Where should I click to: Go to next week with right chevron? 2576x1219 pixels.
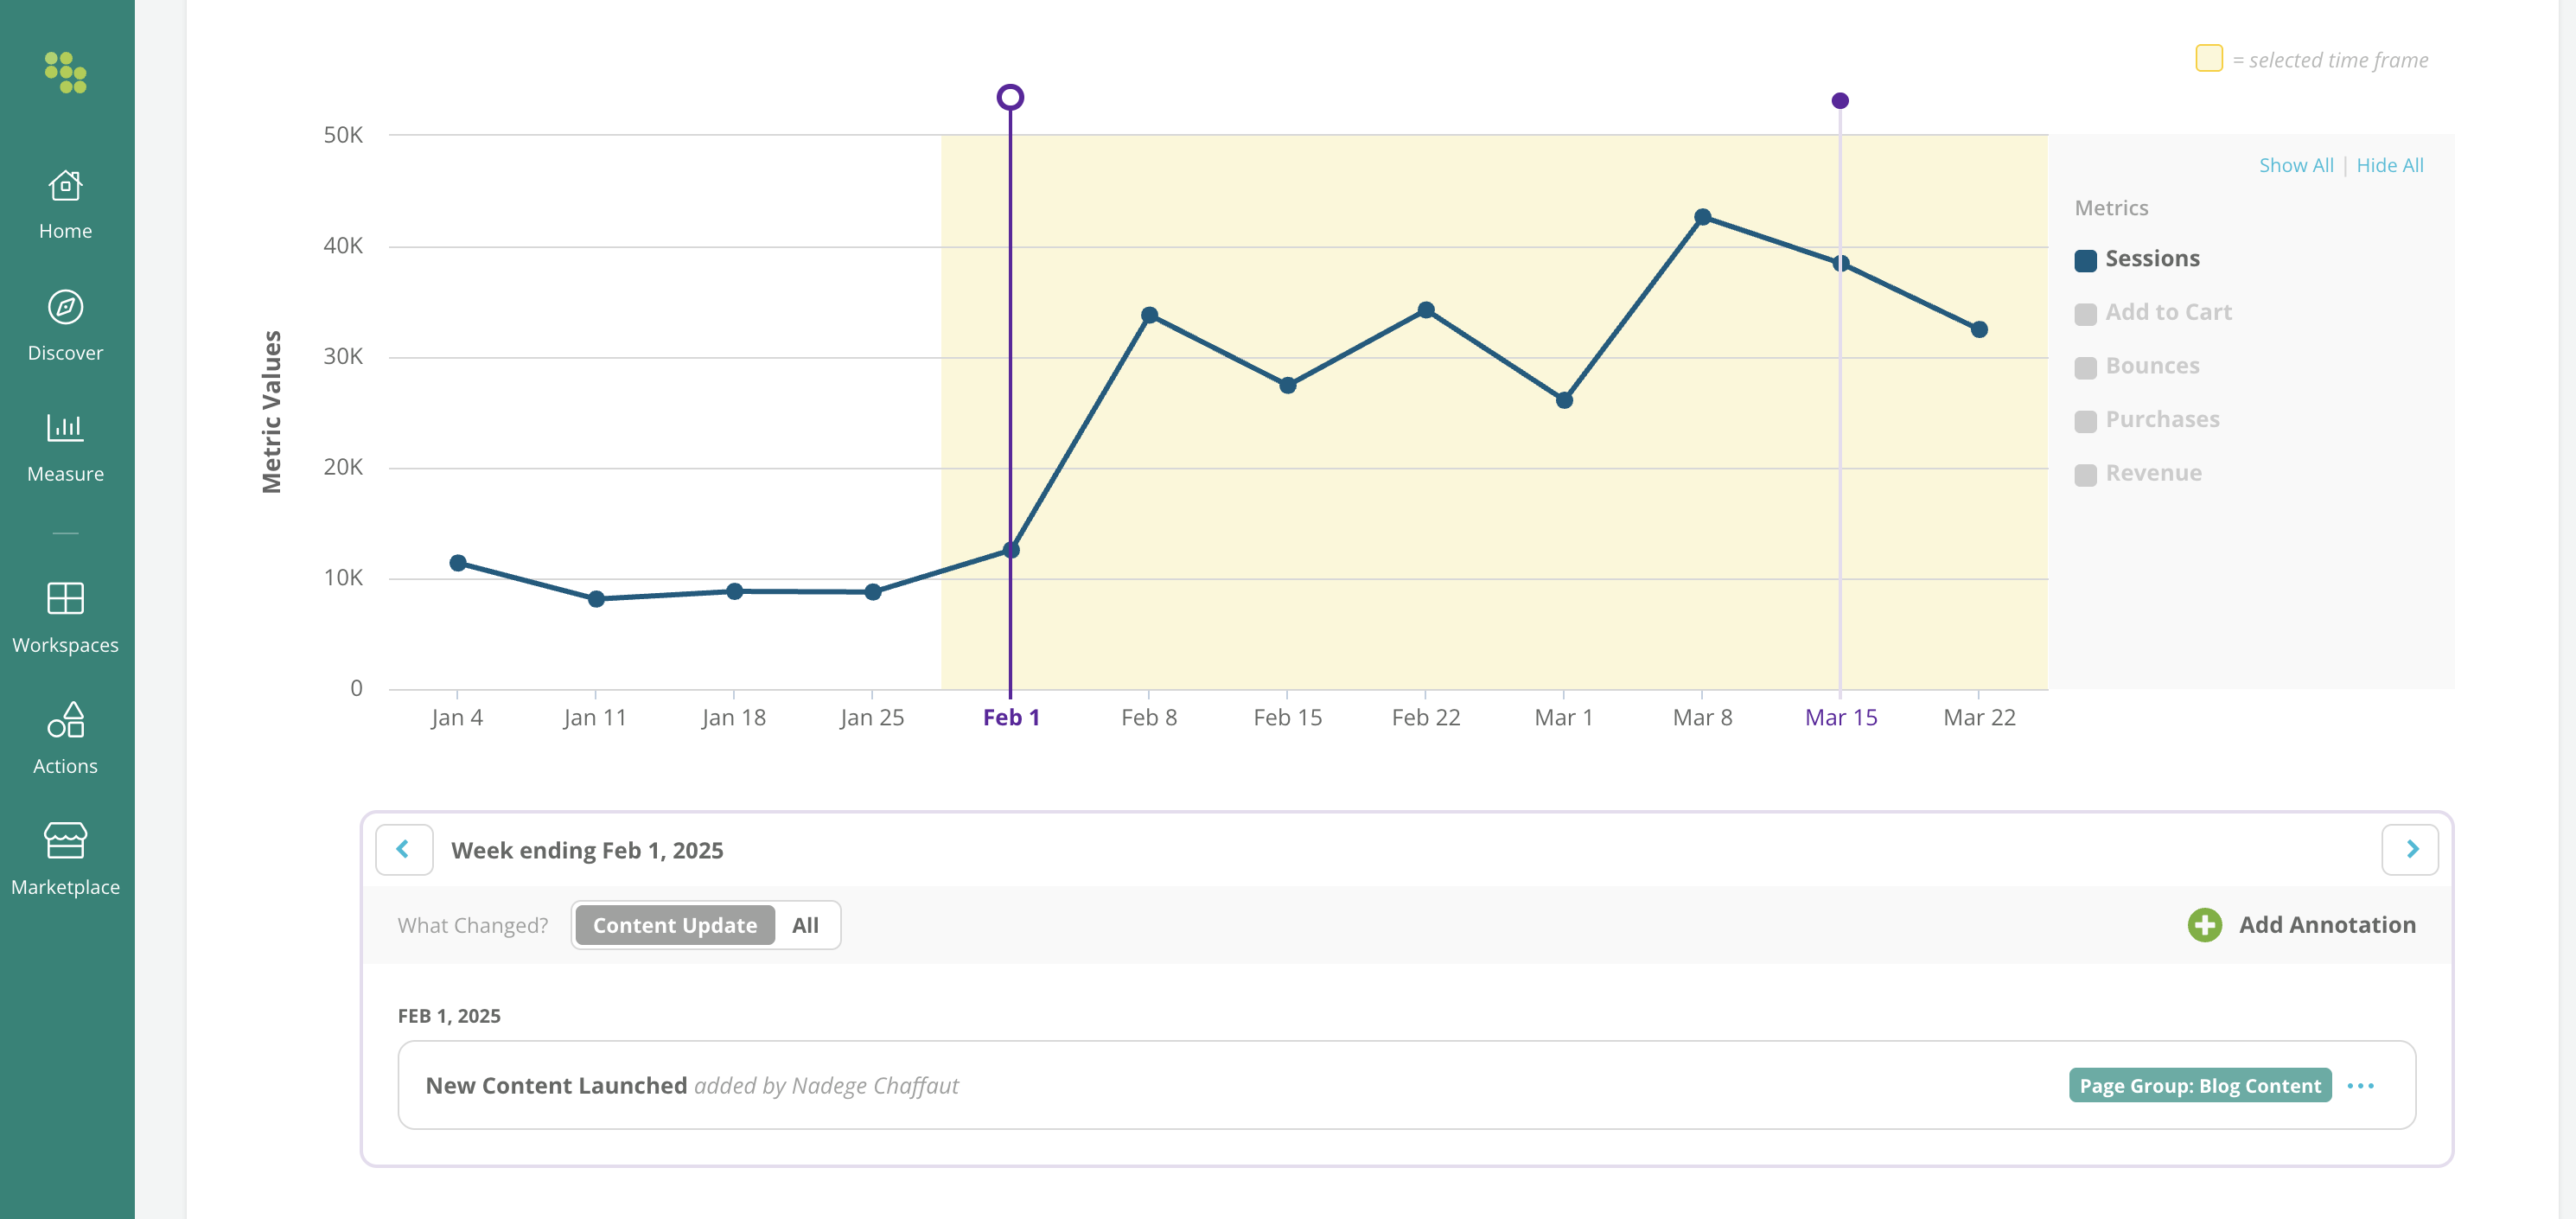coord(2410,850)
